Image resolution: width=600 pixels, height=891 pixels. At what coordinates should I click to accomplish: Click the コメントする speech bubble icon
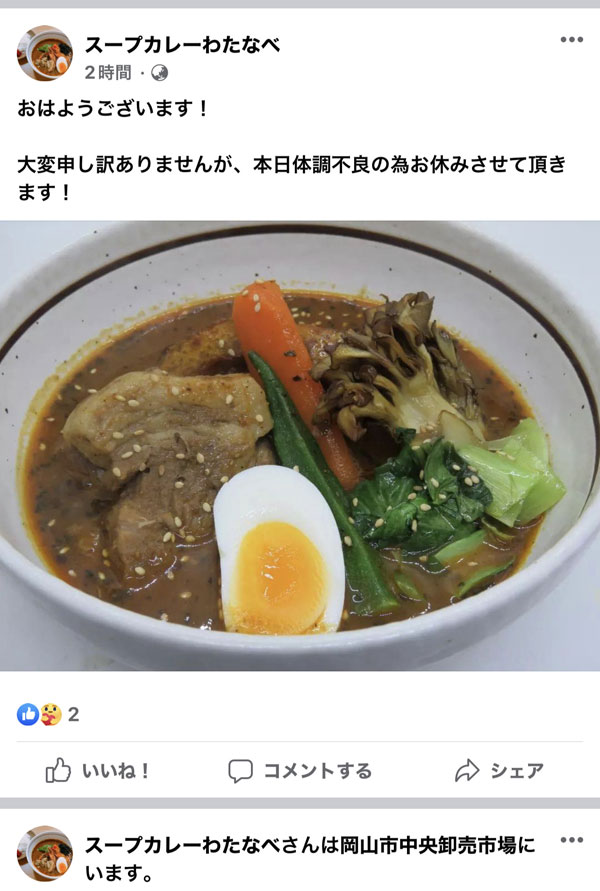tap(240, 771)
